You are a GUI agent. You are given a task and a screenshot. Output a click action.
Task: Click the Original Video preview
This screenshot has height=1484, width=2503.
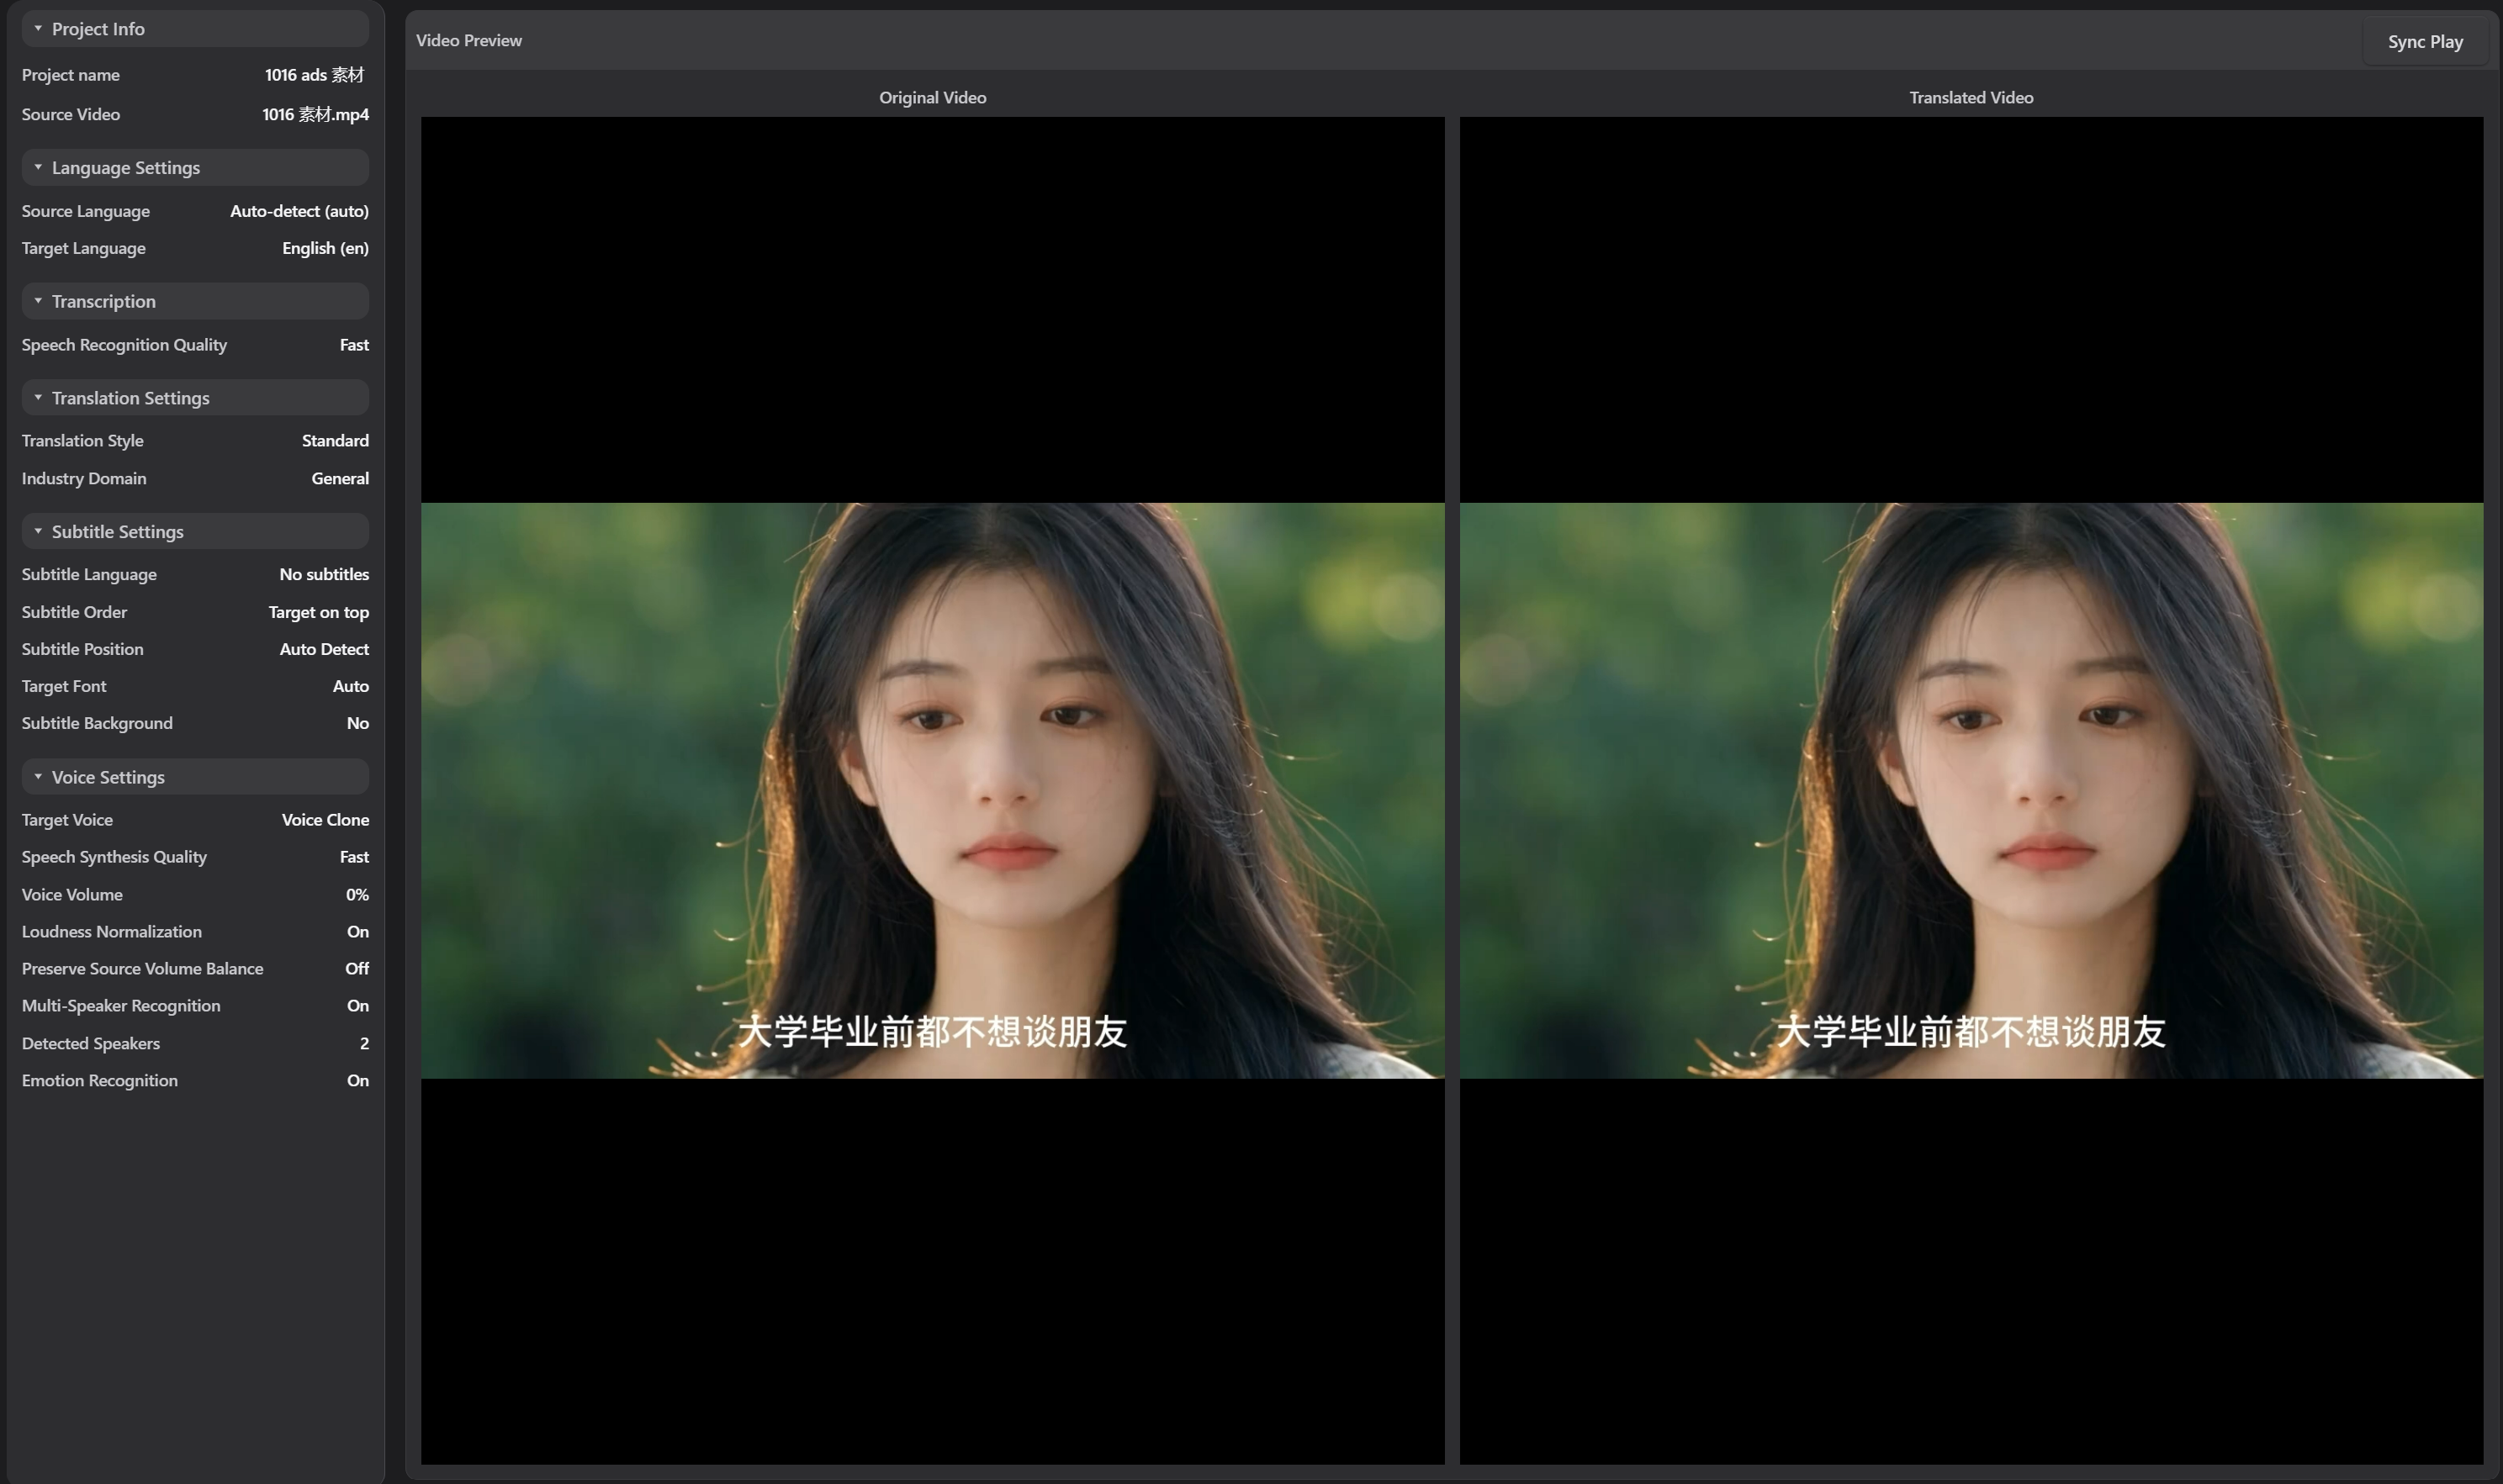coord(932,790)
